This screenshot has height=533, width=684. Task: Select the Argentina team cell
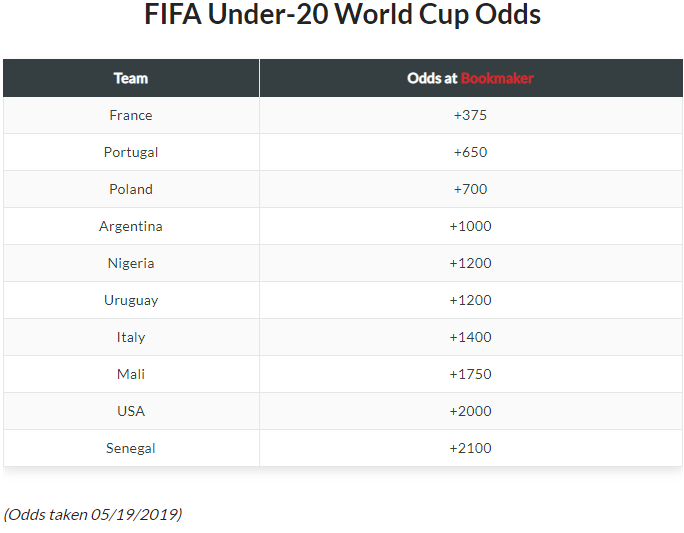131,226
